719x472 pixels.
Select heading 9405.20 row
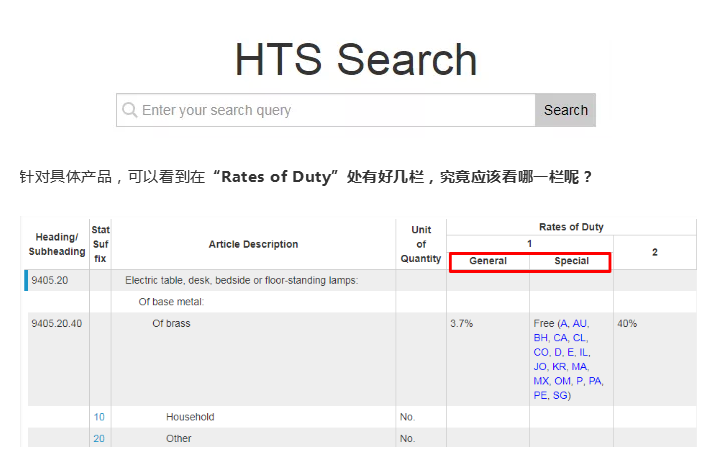click(50, 281)
